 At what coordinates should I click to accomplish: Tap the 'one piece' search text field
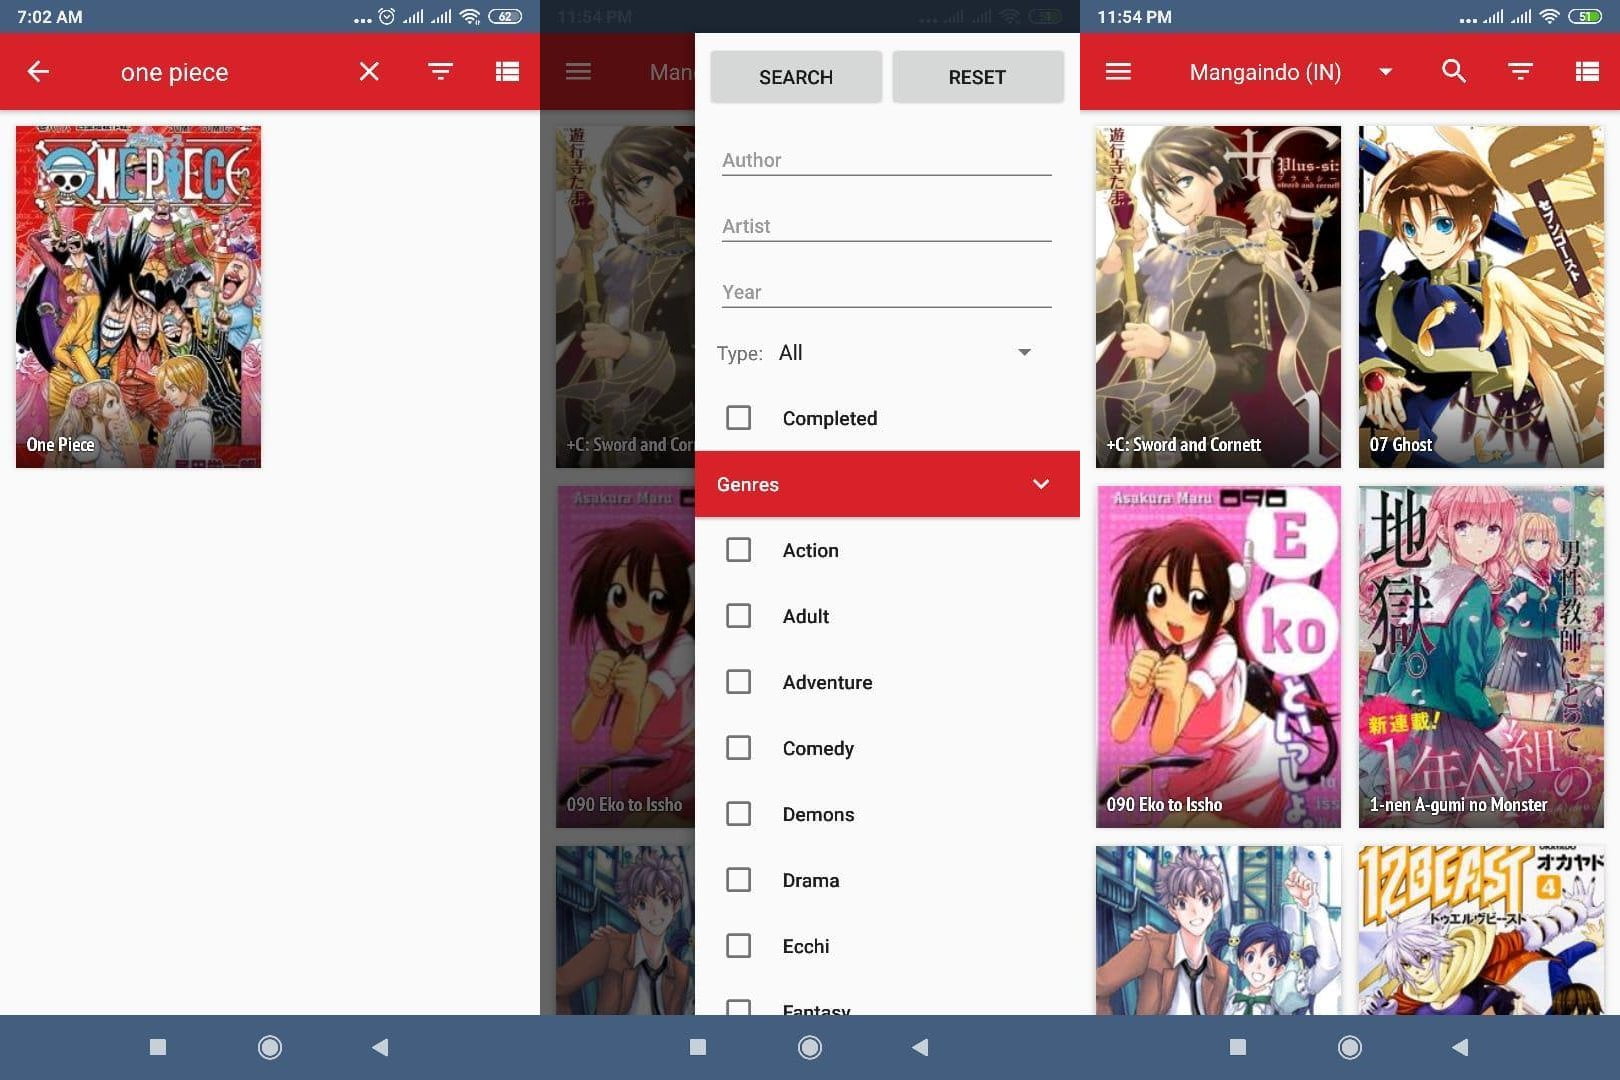tap(174, 72)
